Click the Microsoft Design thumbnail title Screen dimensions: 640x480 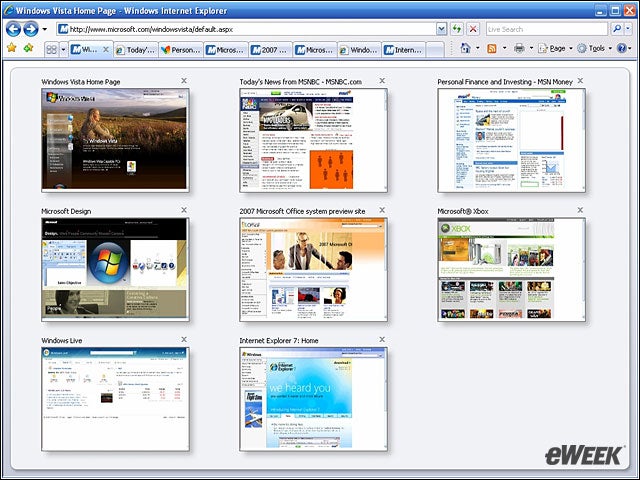[x=66, y=211]
